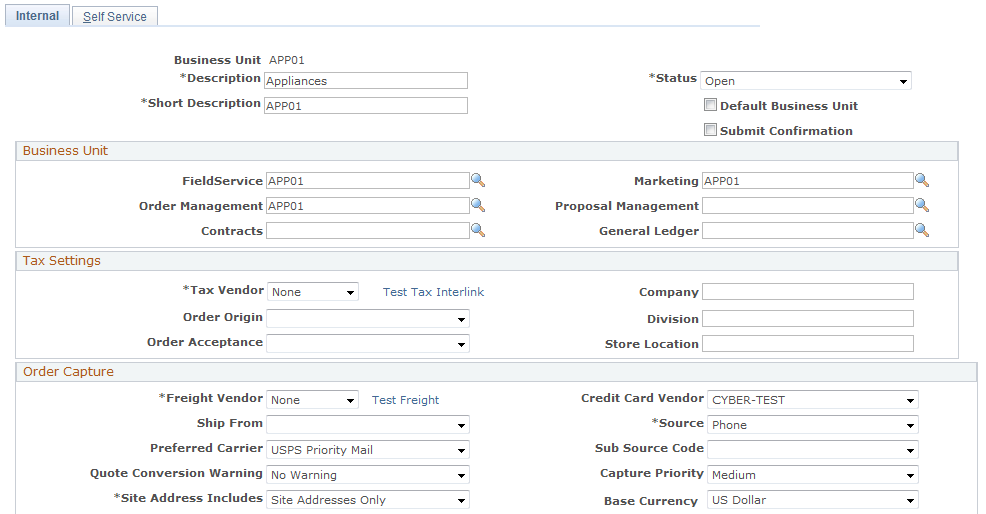Click the Business Unit value APP01 text
Image resolution: width=986 pixels, height=514 pixels.
pyautogui.click(x=287, y=60)
